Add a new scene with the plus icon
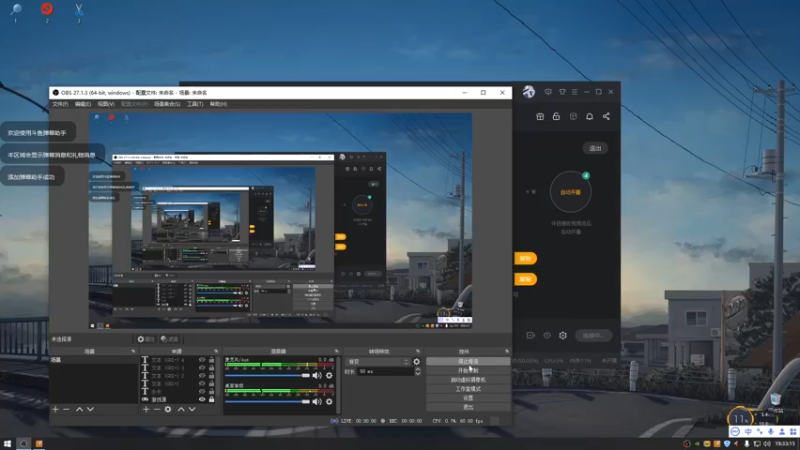Viewport: 800px width, 450px height. (x=55, y=409)
